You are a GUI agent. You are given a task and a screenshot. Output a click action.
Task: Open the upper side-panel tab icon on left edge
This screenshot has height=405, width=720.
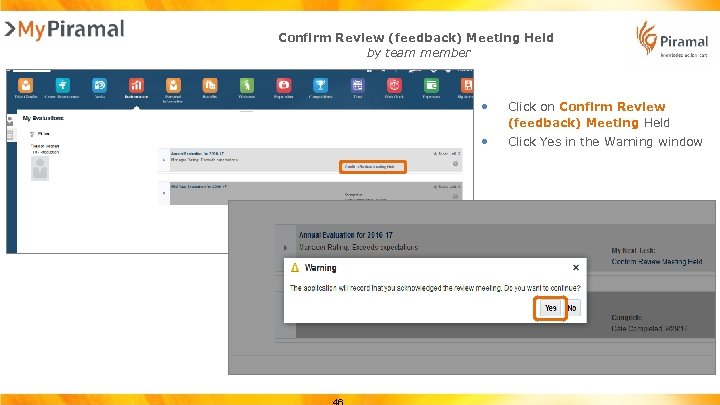coord(10,121)
